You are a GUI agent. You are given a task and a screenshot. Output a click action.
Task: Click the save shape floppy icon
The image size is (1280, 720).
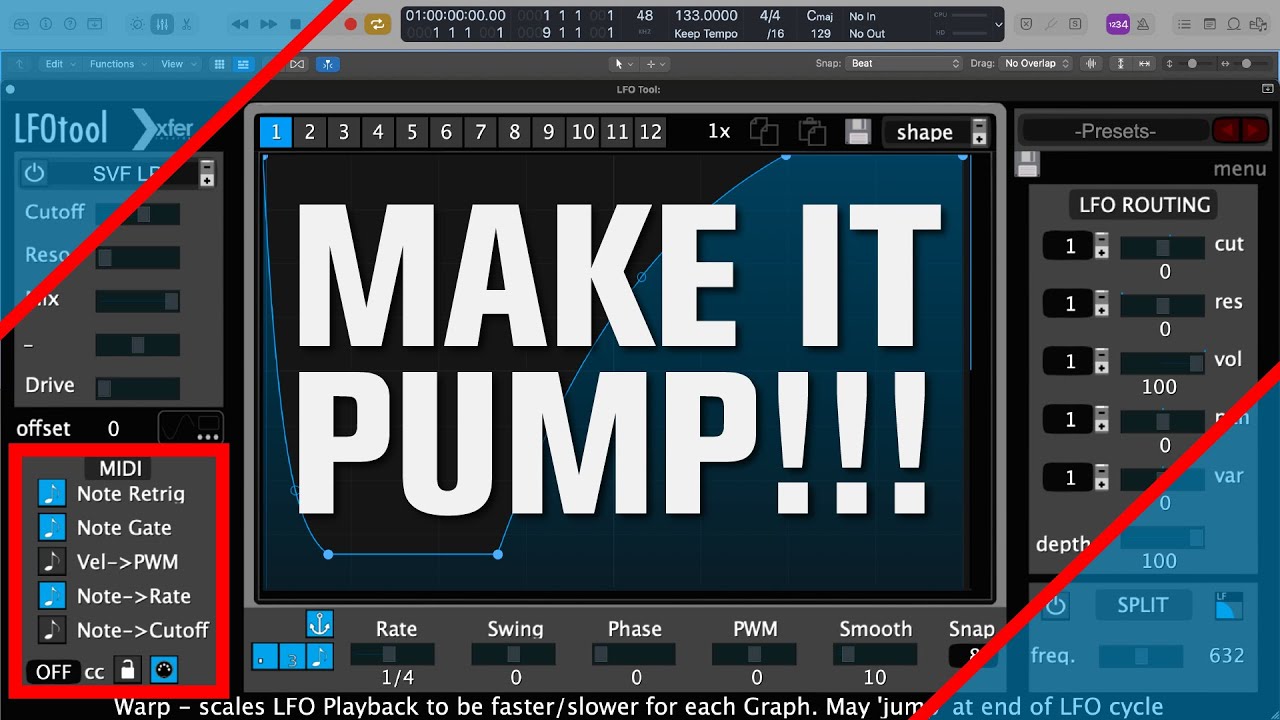[x=858, y=132]
